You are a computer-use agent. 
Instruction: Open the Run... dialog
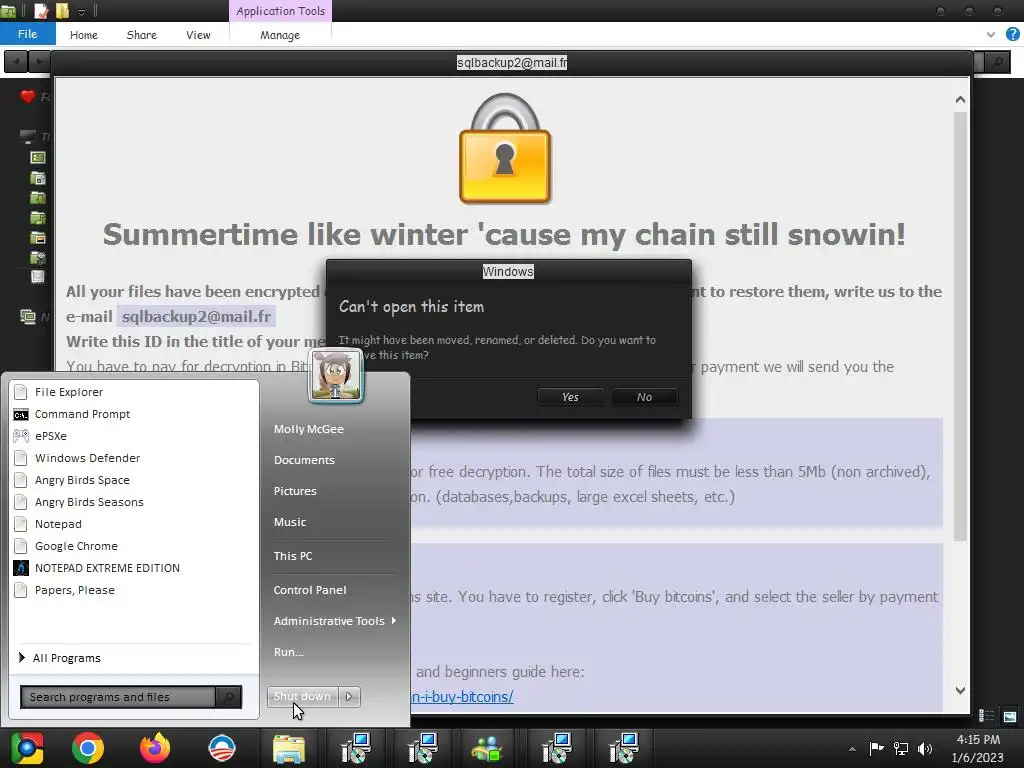pos(289,652)
